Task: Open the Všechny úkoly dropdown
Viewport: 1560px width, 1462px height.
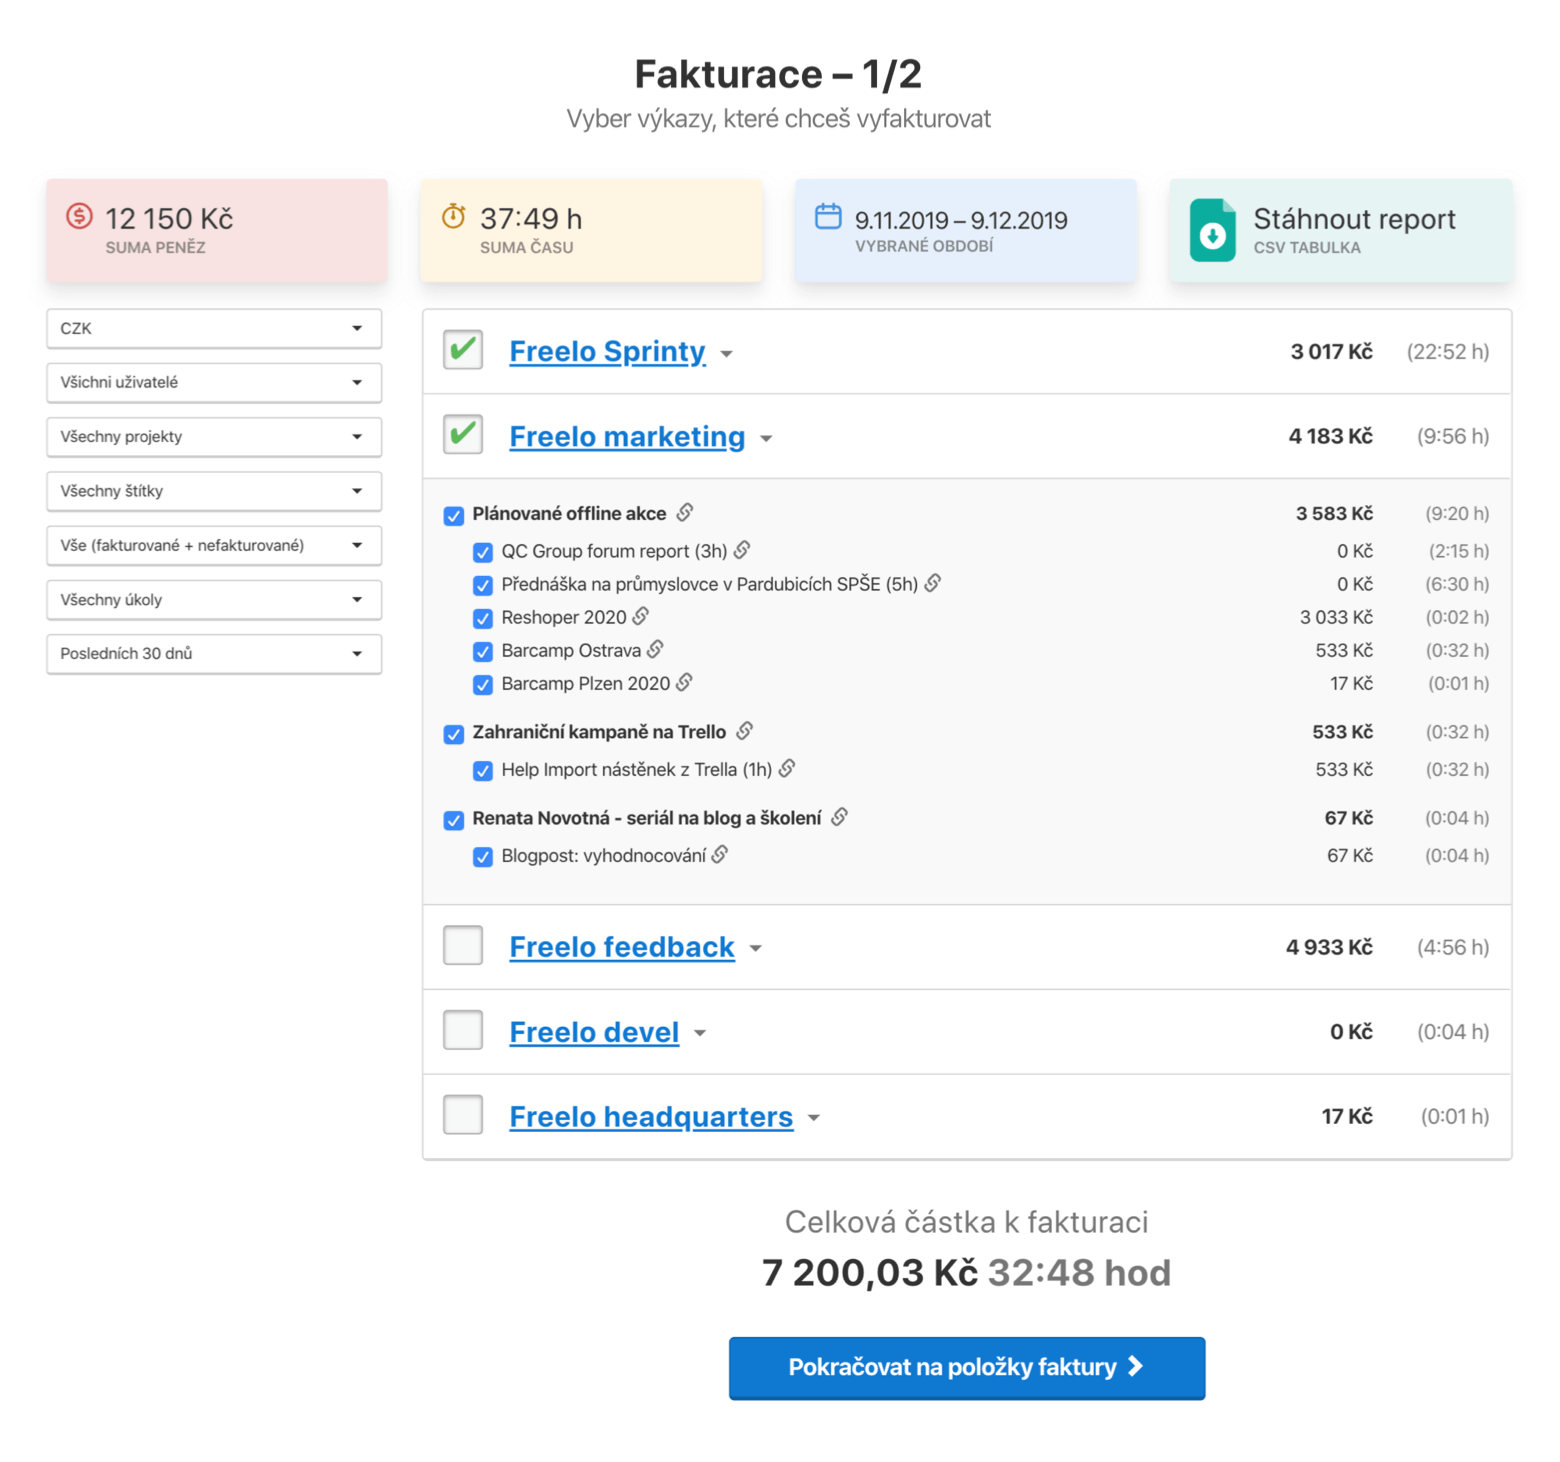Action: [214, 599]
